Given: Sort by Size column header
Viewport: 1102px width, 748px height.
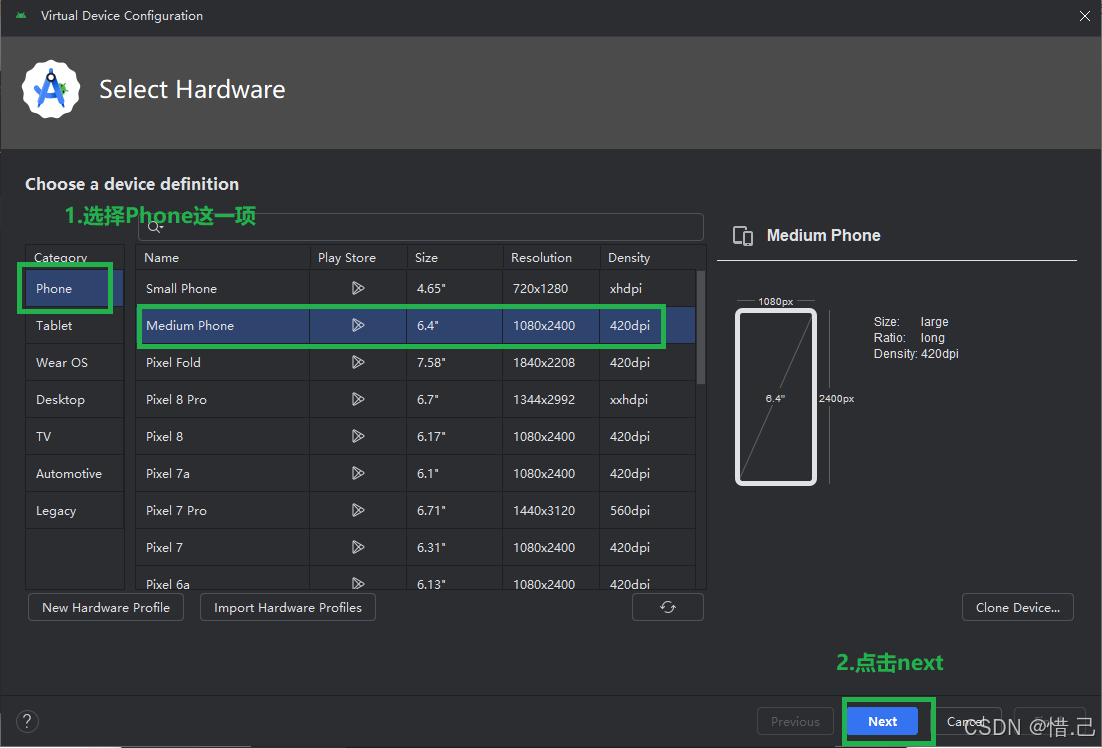Looking at the screenshot, I should (455, 257).
